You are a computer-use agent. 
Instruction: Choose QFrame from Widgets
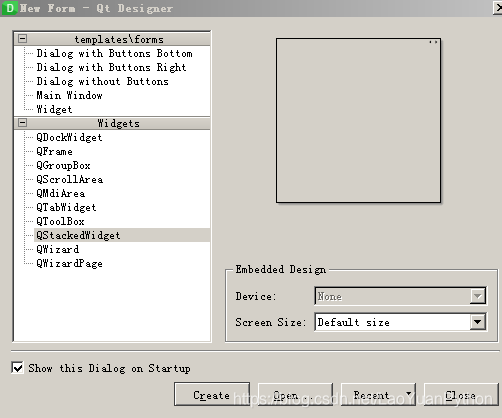[54, 151]
